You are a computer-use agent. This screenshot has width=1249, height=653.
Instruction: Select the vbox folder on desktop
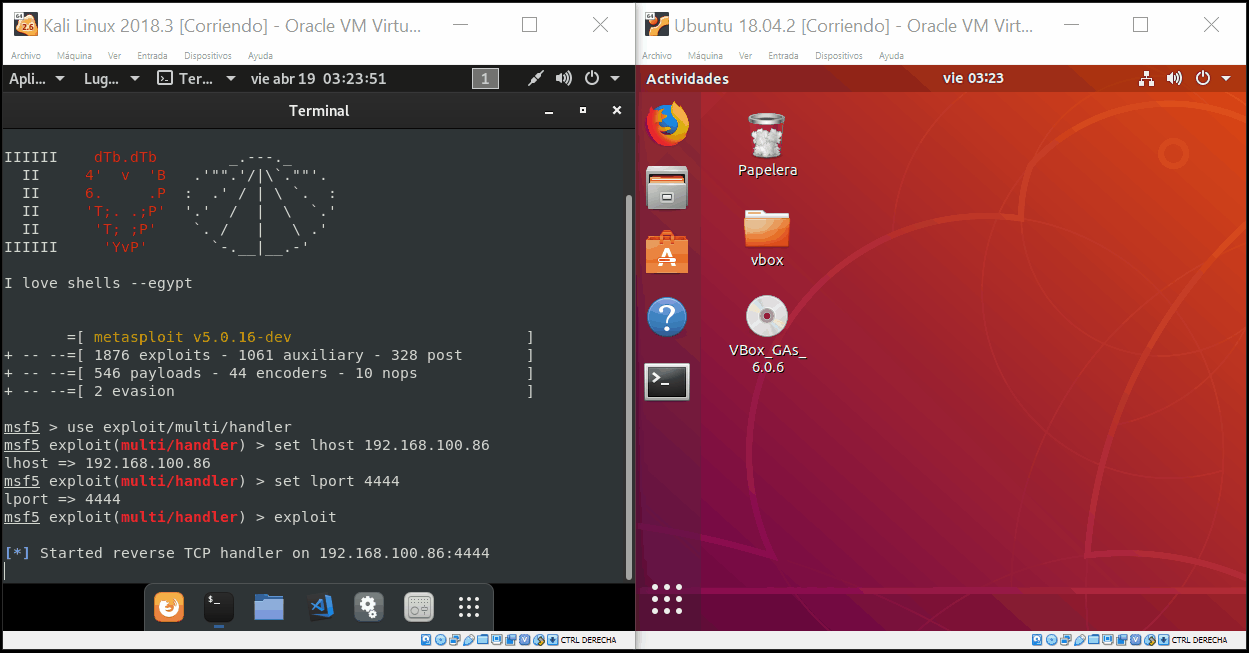767,238
